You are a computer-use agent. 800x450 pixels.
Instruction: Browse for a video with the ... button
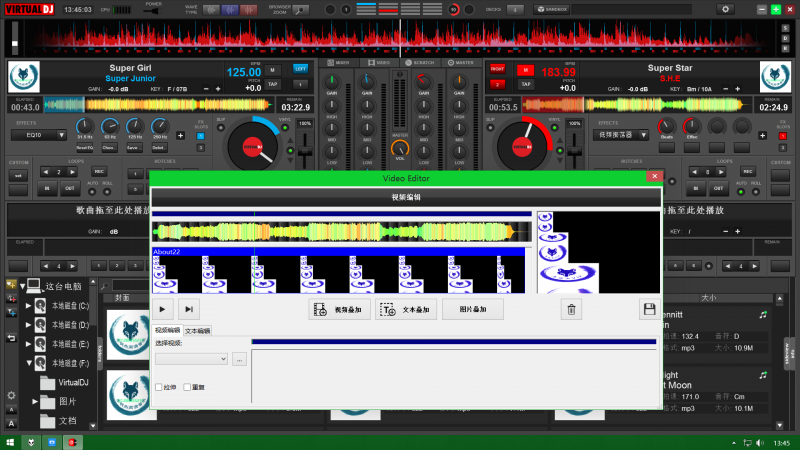pyautogui.click(x=239, y=359)
